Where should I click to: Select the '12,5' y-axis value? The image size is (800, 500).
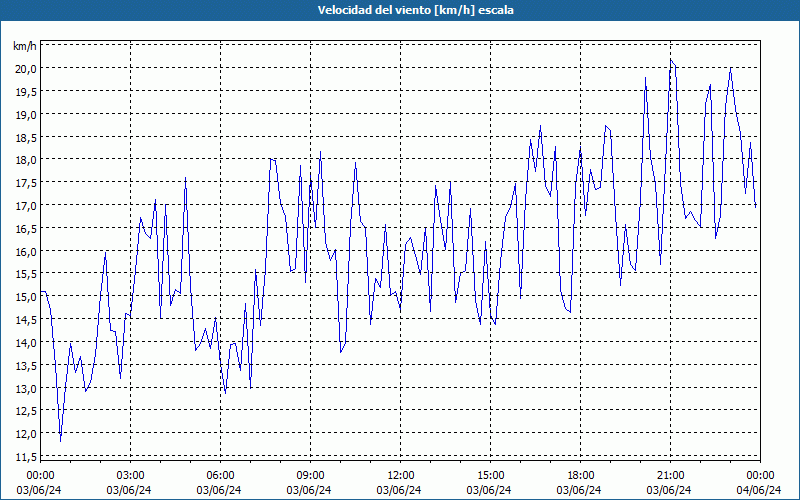(x=26, y=411)
